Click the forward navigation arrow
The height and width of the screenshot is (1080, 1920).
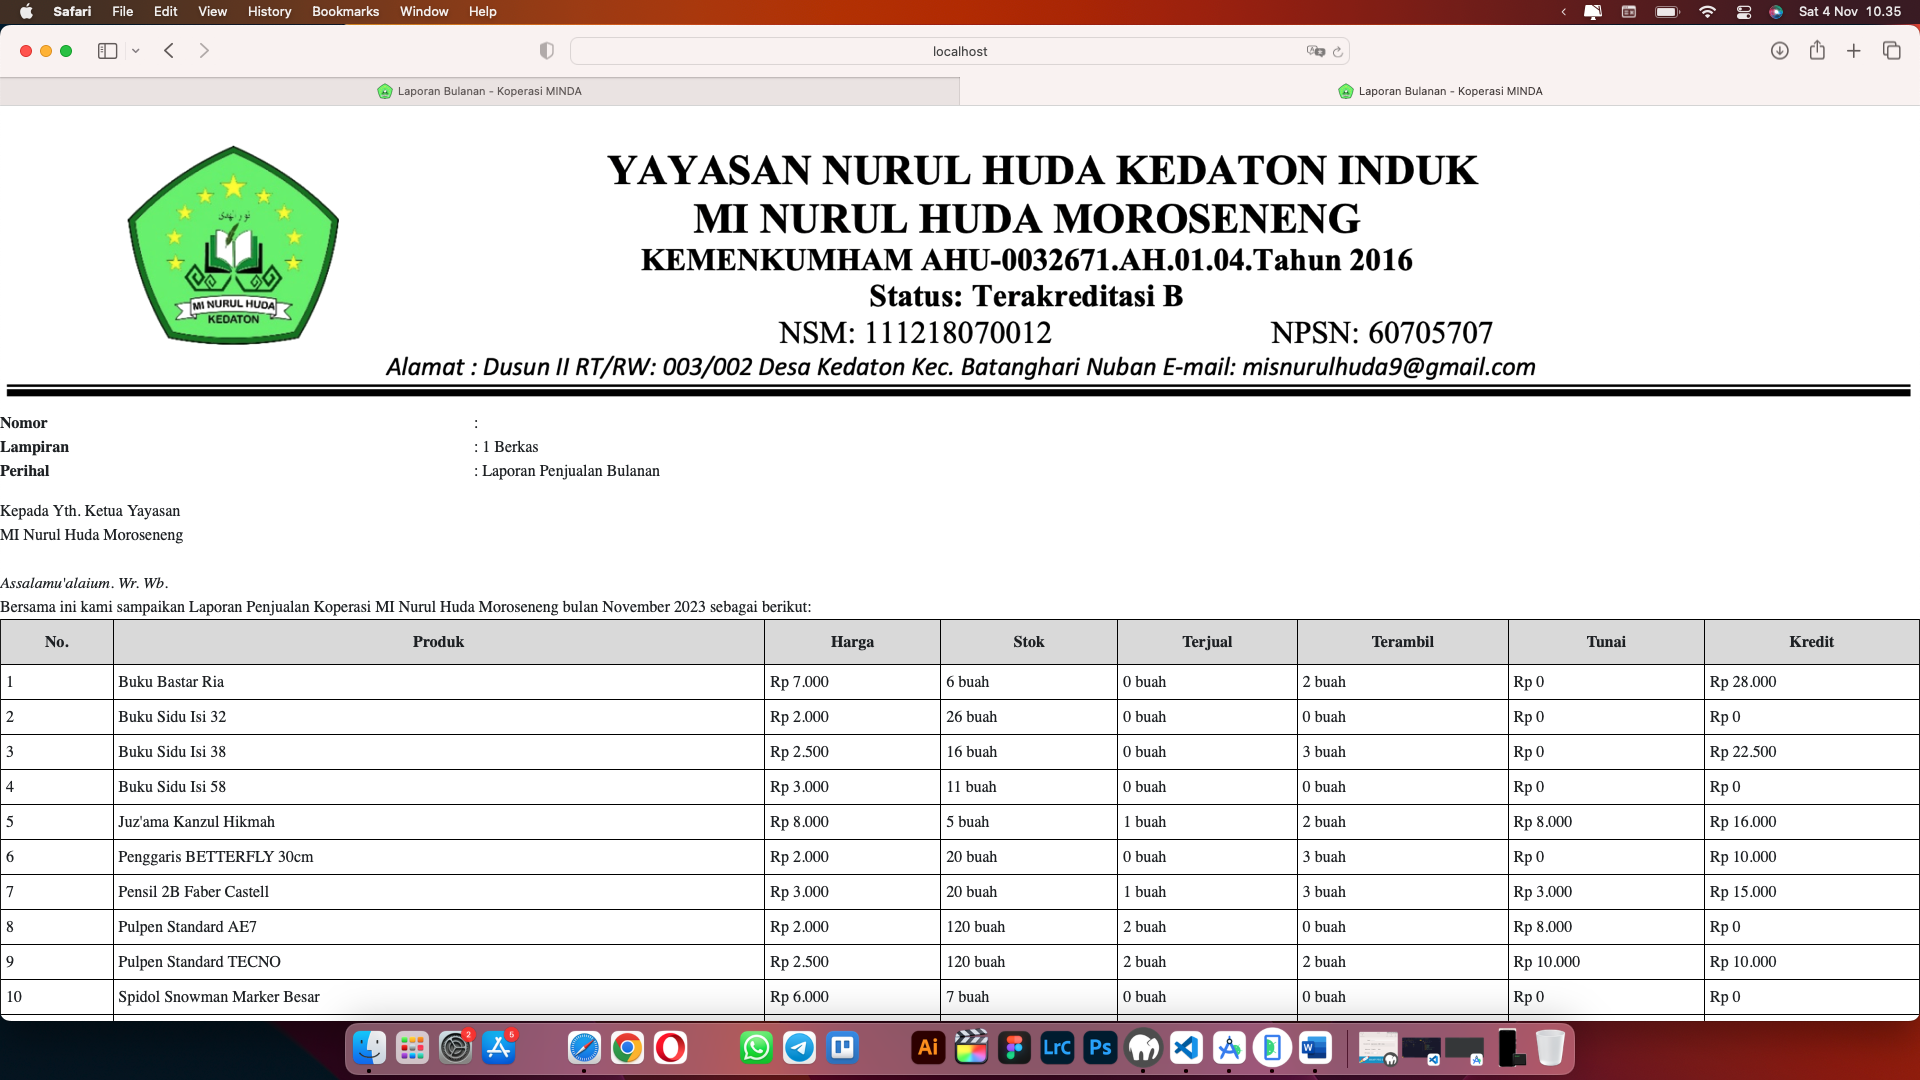(204, 51)
